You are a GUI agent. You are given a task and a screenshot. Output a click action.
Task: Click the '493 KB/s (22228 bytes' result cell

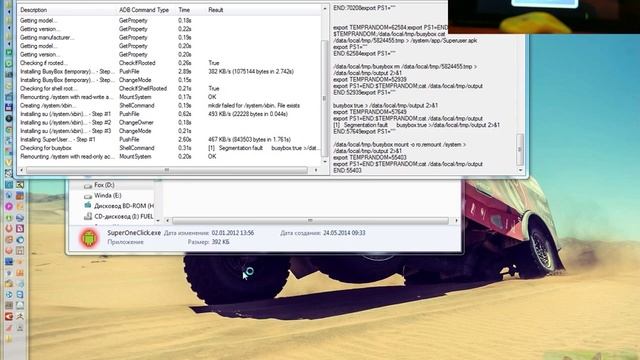(x=248, y=114)
